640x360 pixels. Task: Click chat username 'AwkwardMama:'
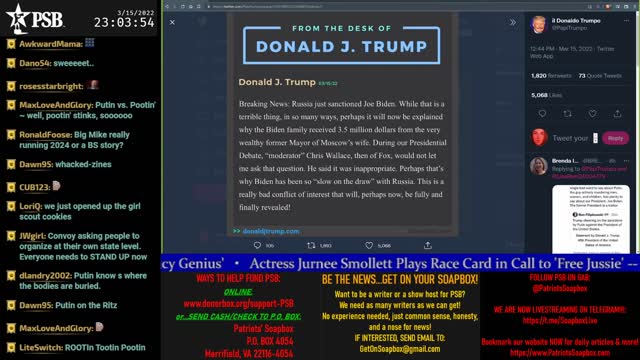(51, 44)
